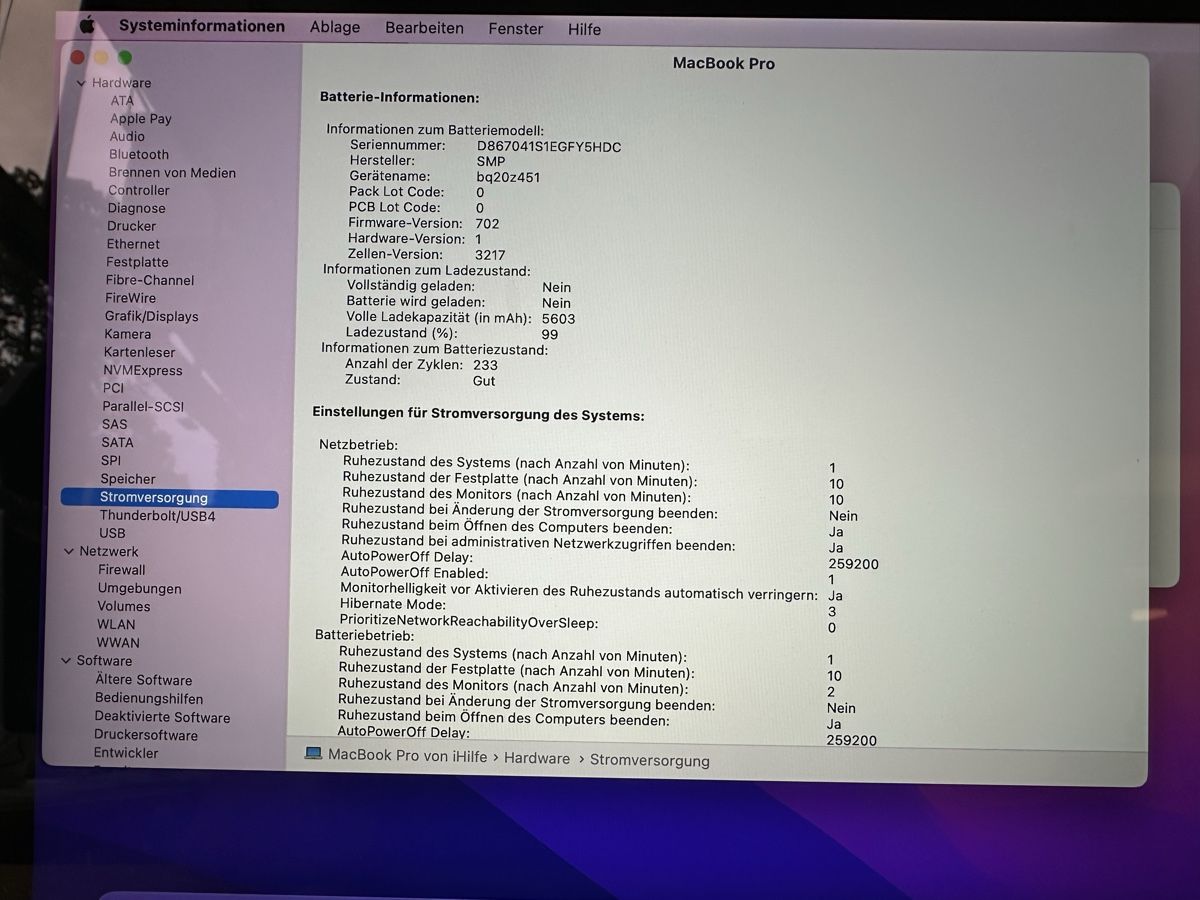The image size is (1200, 900).
Task: Collapse the Netzwerk section
Action: point(69,551)
